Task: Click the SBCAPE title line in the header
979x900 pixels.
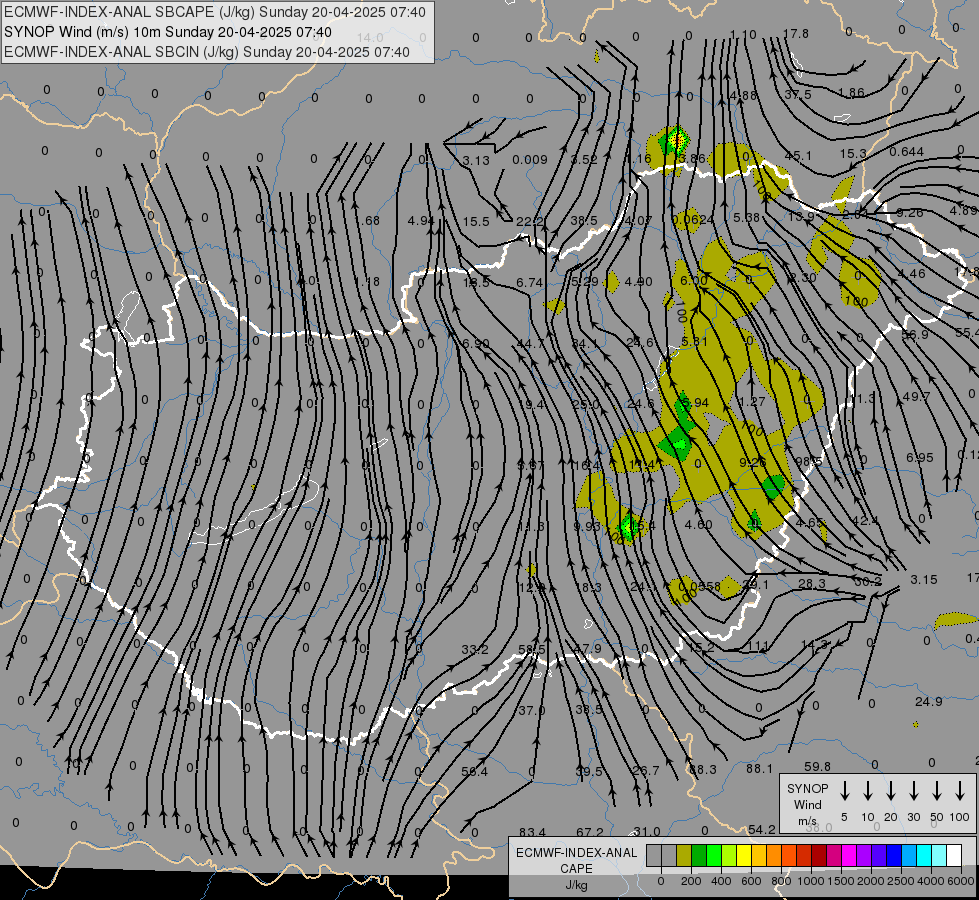Action: [215, 12]
